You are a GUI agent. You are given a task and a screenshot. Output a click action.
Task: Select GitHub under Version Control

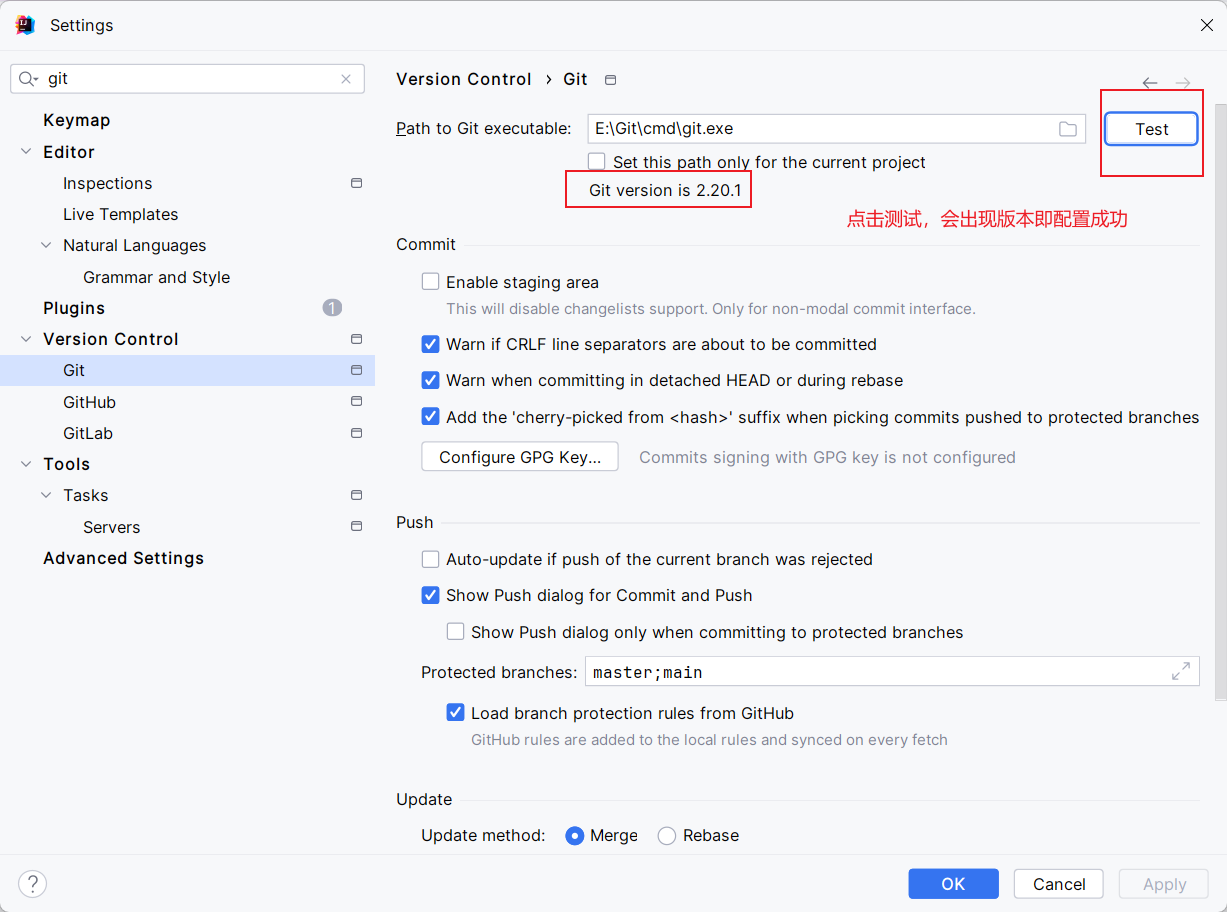pos(89,402)
